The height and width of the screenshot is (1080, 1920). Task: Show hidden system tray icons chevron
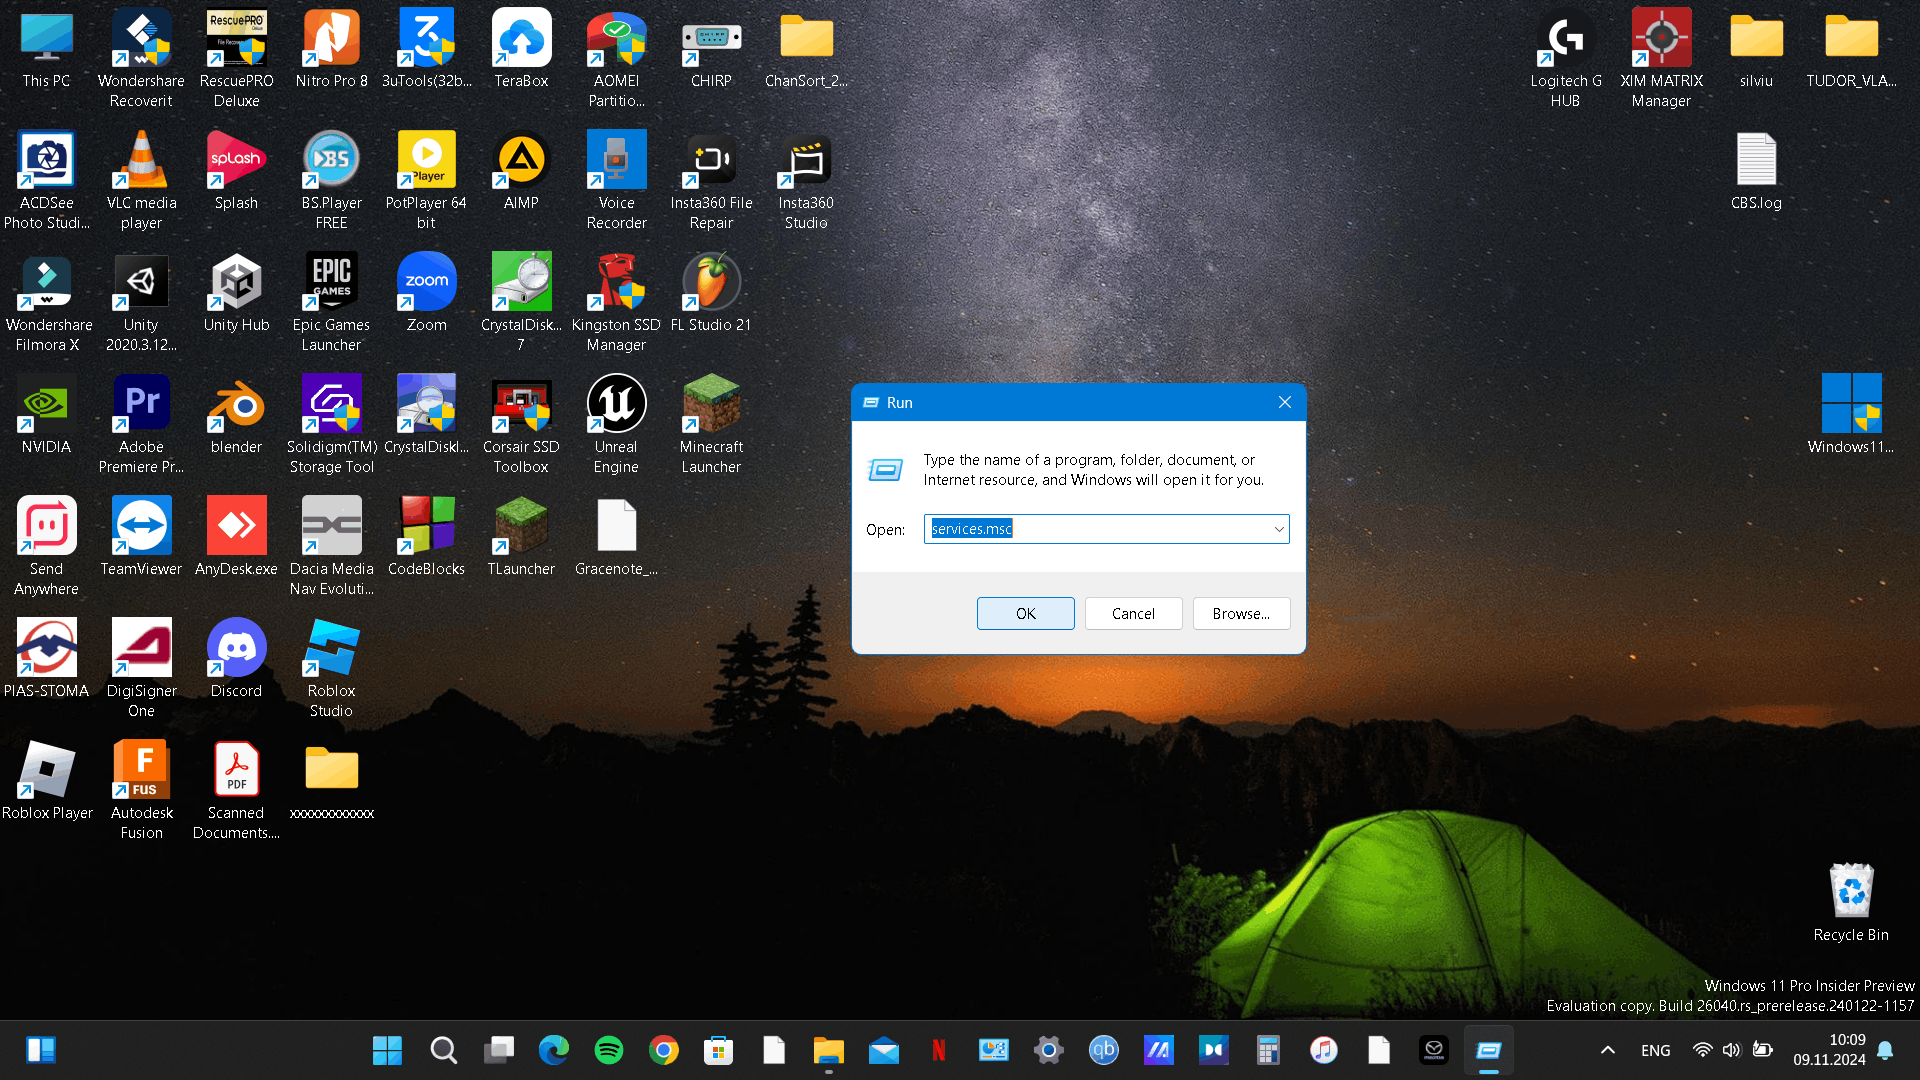point(1607,1050)
